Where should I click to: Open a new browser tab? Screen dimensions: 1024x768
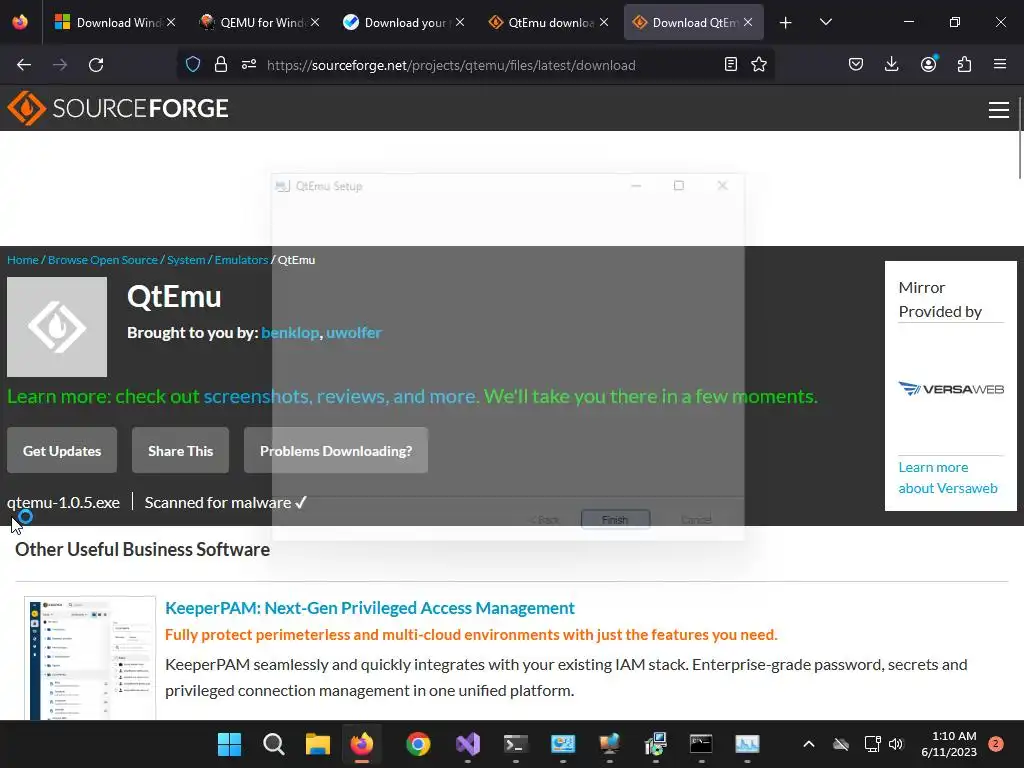(786, 23)
